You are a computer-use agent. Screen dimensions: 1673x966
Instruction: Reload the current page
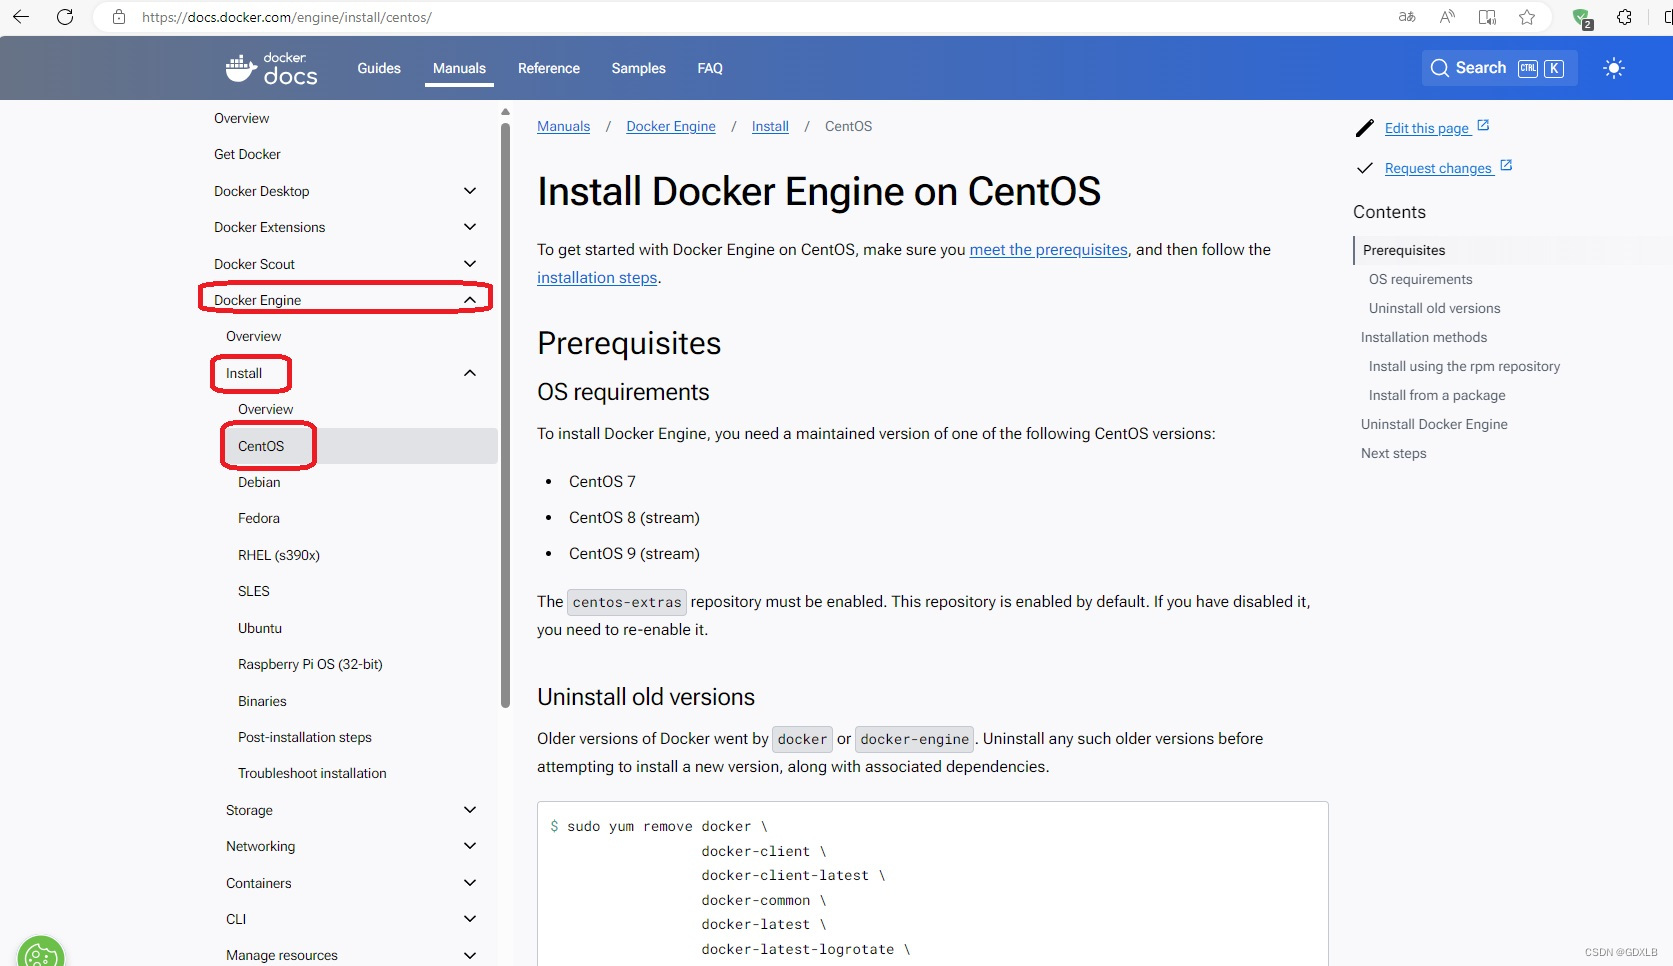[65, 17]
